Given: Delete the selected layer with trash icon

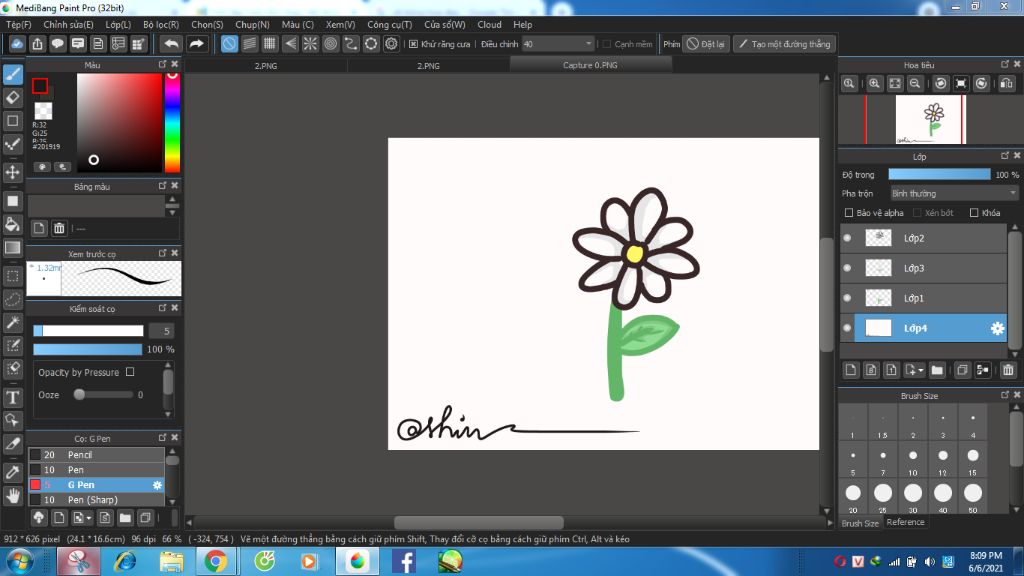Looking at the screenshot, I should [x=1008, y=370].
